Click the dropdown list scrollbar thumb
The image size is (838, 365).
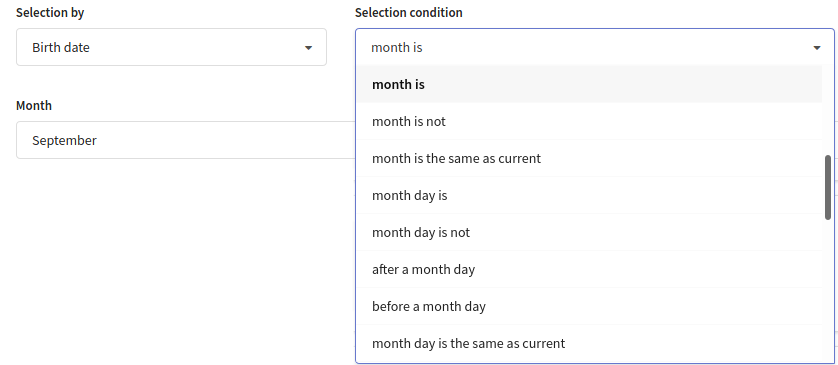pos(828,187)
